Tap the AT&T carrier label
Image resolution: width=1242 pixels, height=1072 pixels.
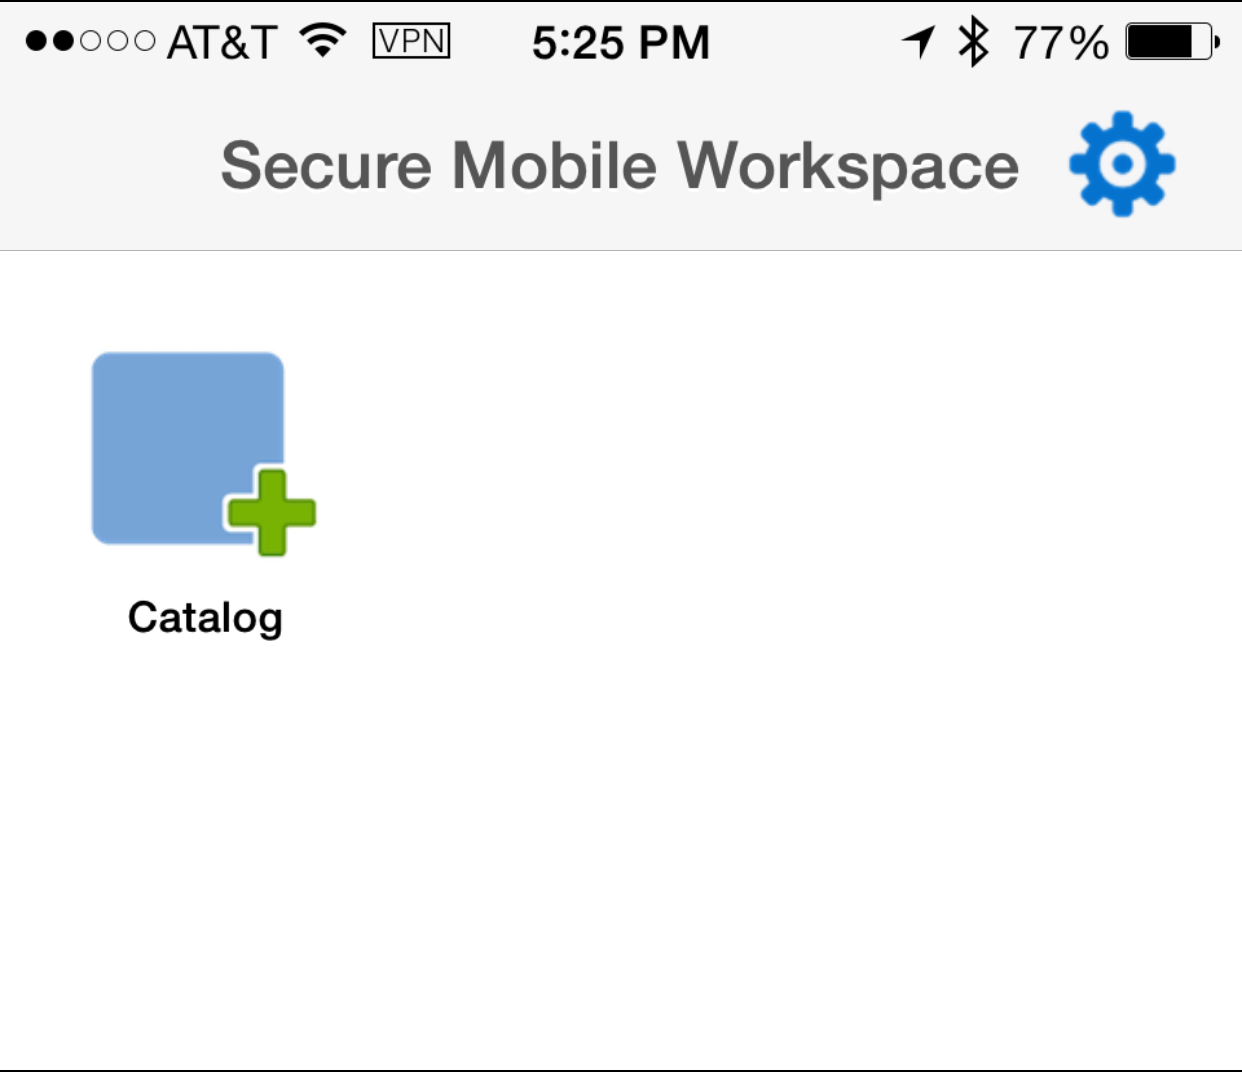(x=222, y=41)
